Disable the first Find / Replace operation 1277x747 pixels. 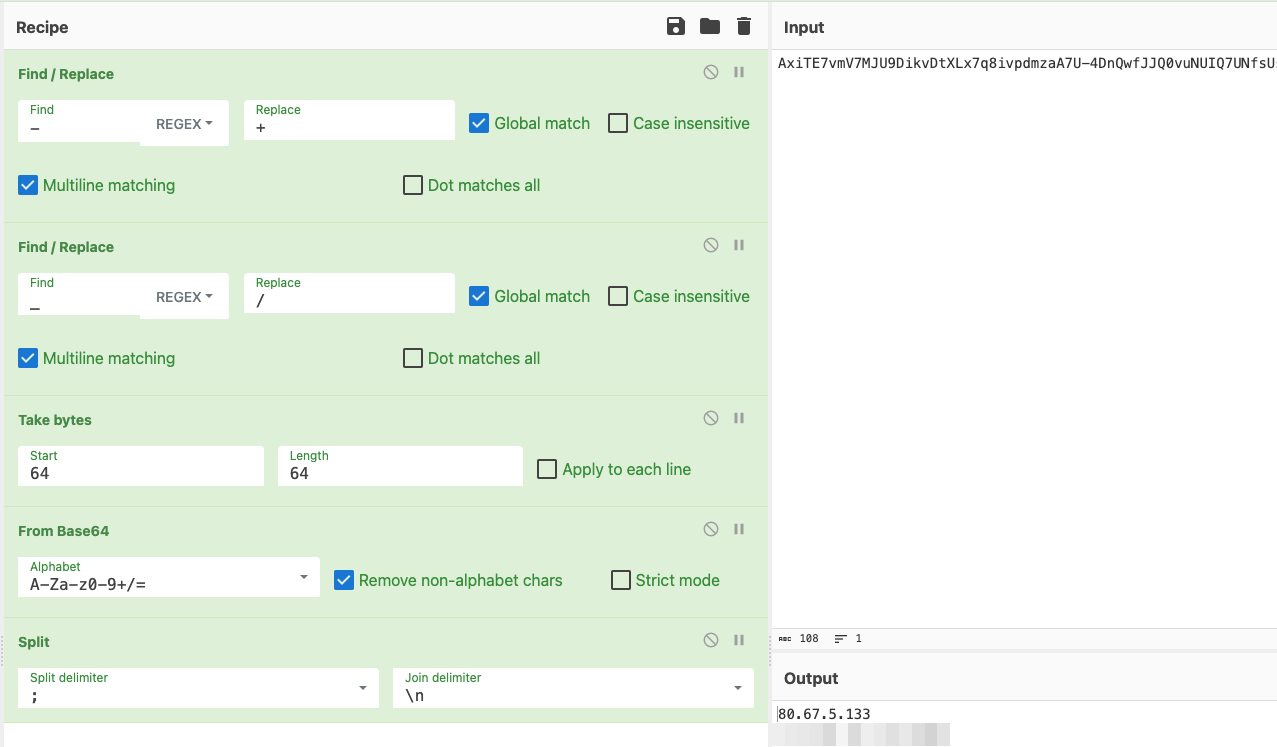click(710, 72)
